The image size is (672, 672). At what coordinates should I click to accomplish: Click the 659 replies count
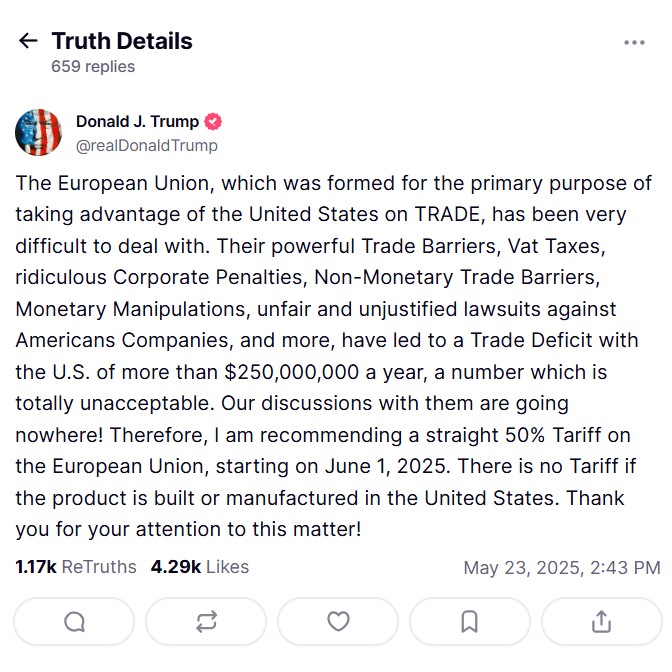pos(93,67)
